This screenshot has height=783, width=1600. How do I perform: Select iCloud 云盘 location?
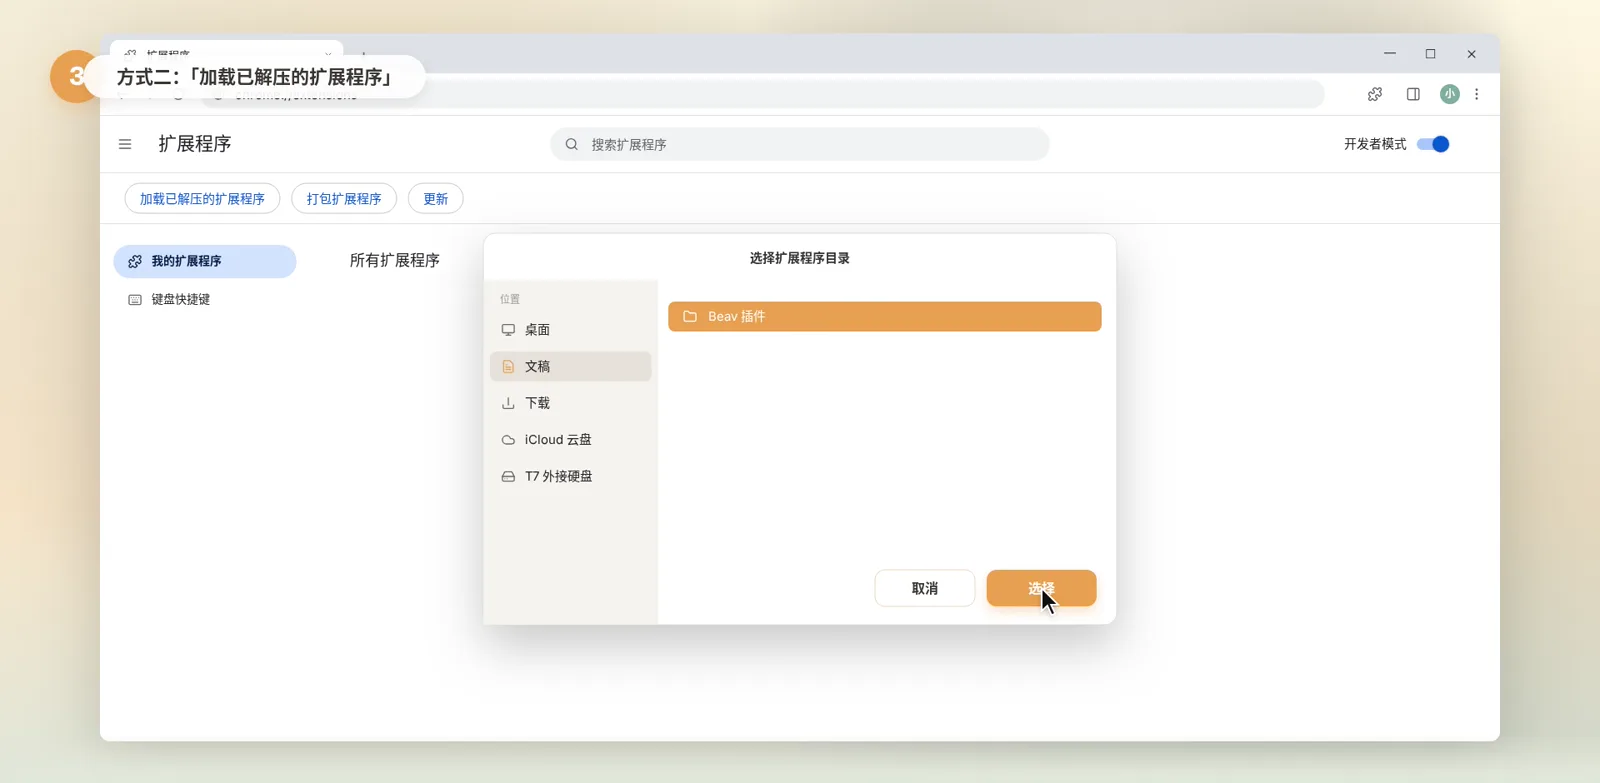(570, 440)
